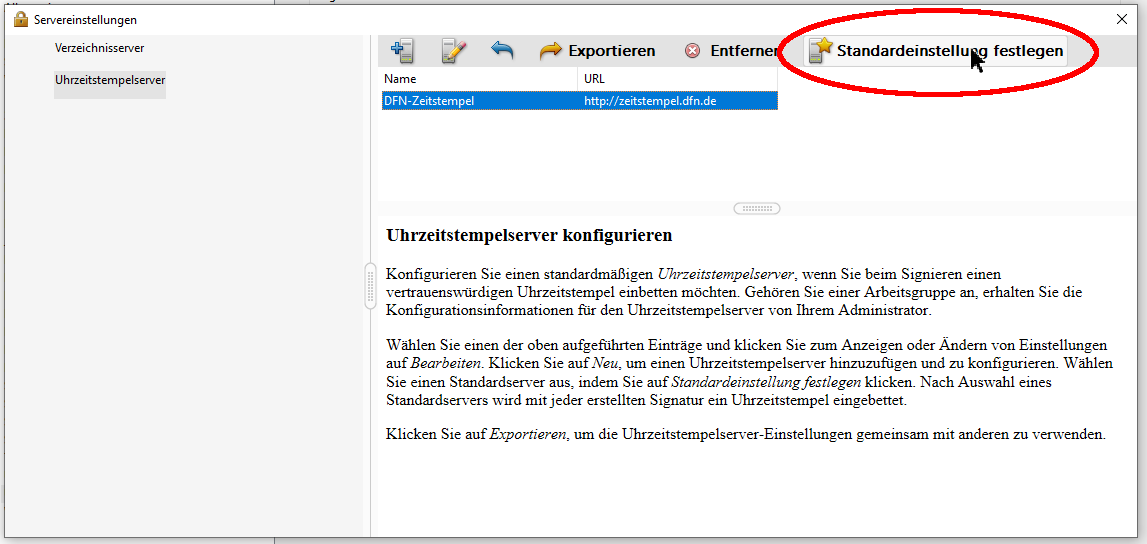1147x544 pixels.
Task: Click the New timestamp server plus icon
Action: click(x=402, y=50)
